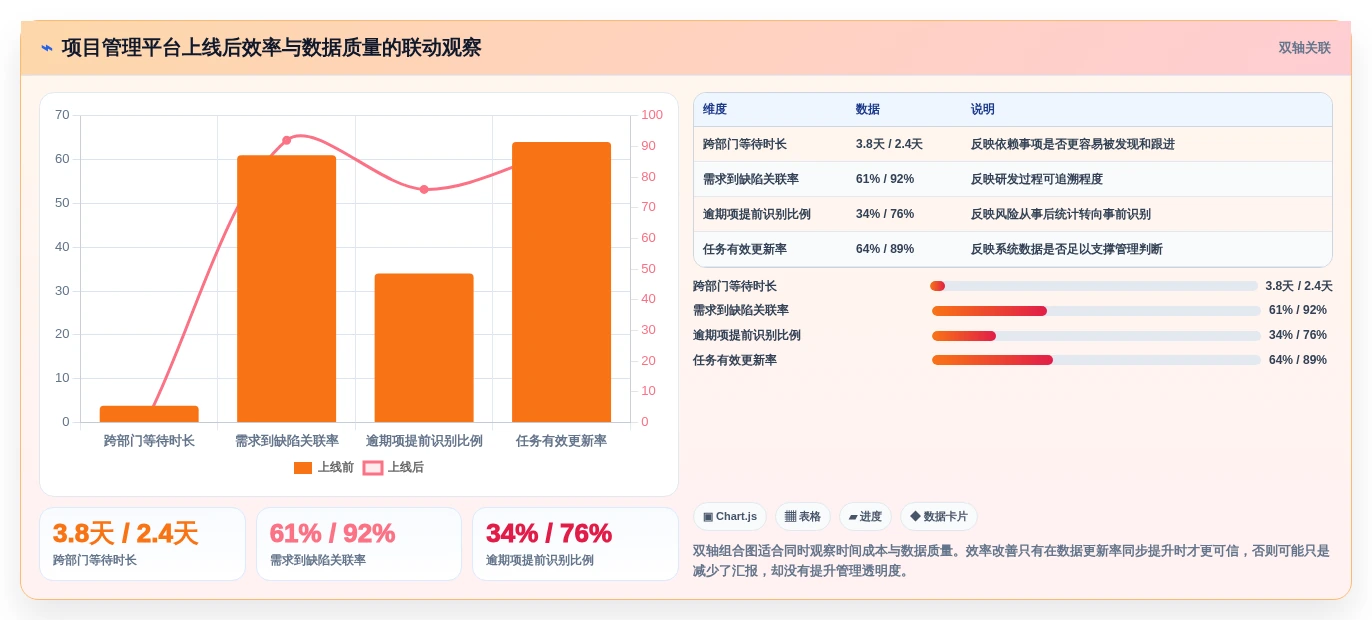Click the 逾期项提前识别比例 bar in chart
The height and width of the screenshot is (620, 1372).
(x=424, y=348)
